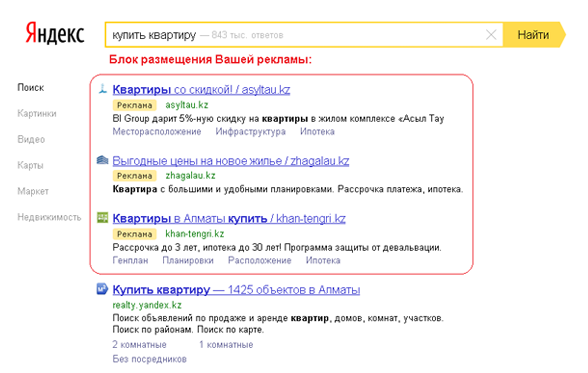The image size is (588, 373).
Task: Click the Поиск объявлений по продаже description
Action: point(278,324)
